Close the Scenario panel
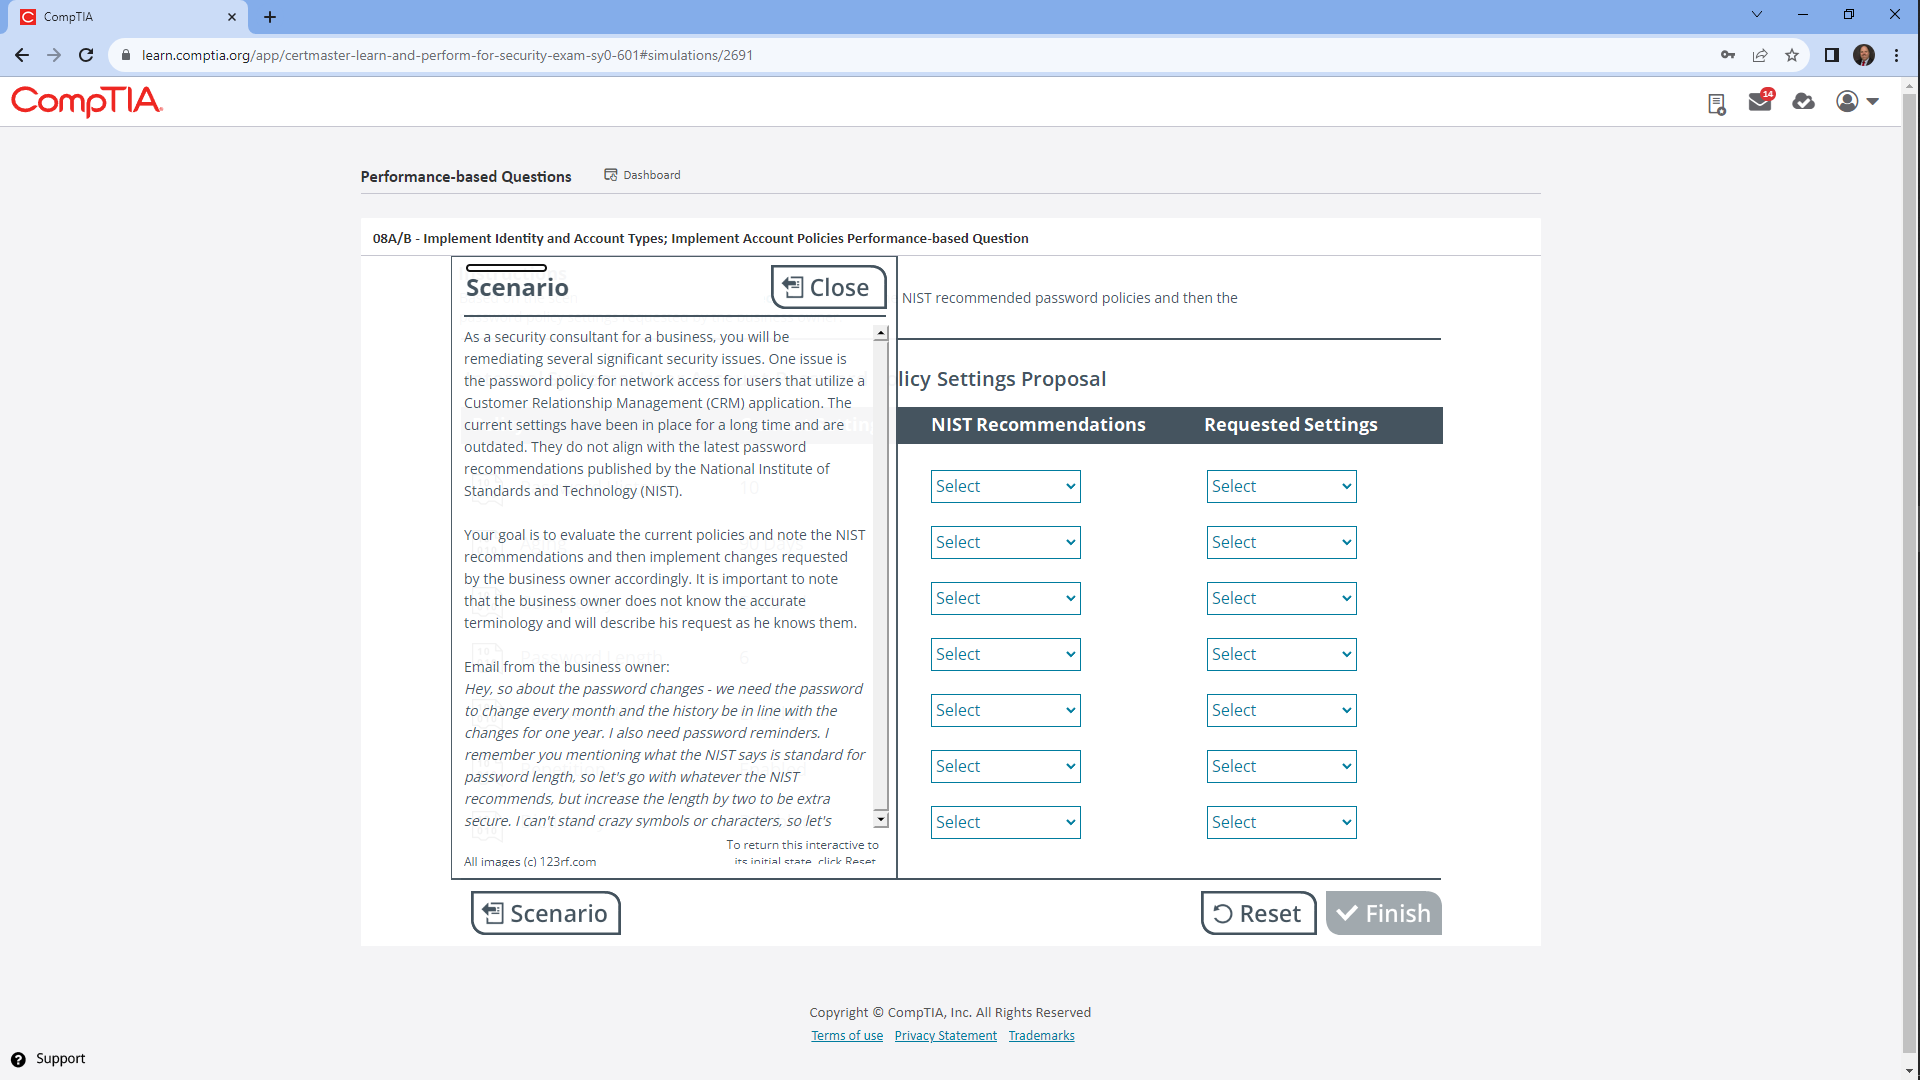 (827, 288)
